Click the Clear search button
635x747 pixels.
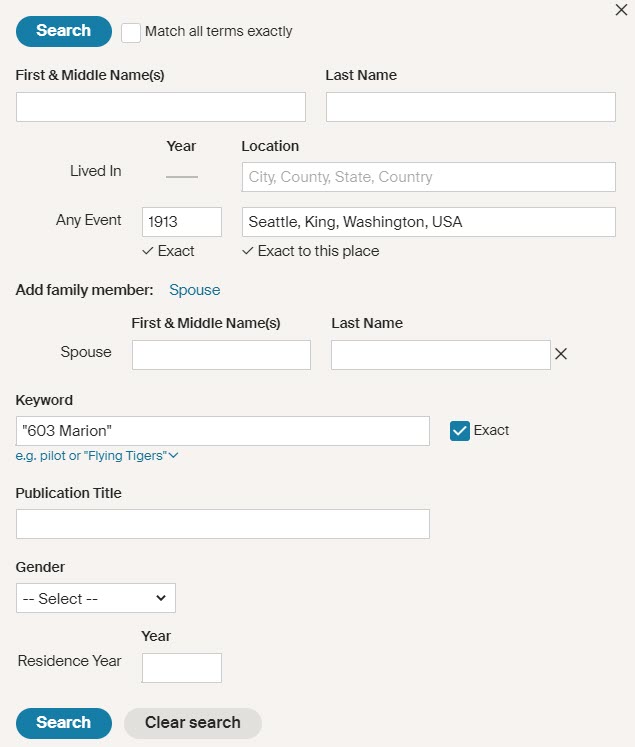192,723
